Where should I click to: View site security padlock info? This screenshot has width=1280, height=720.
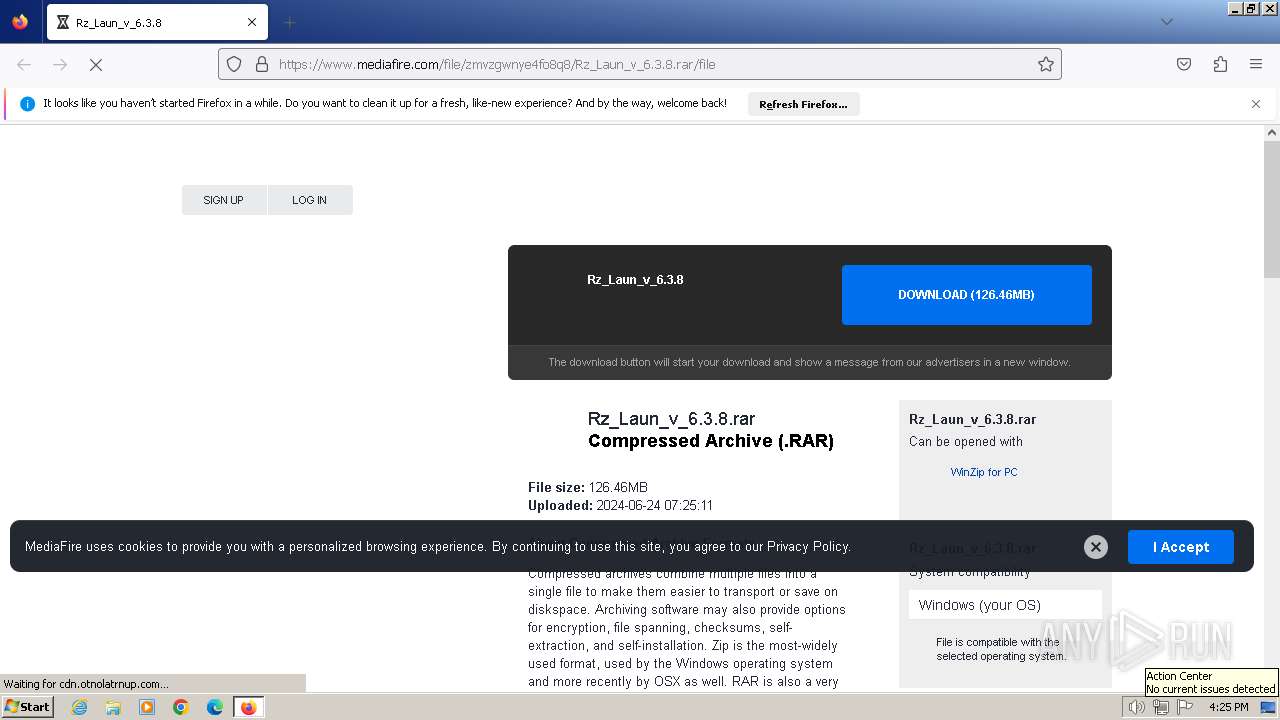pyautogui.click(x=262, y=64)
